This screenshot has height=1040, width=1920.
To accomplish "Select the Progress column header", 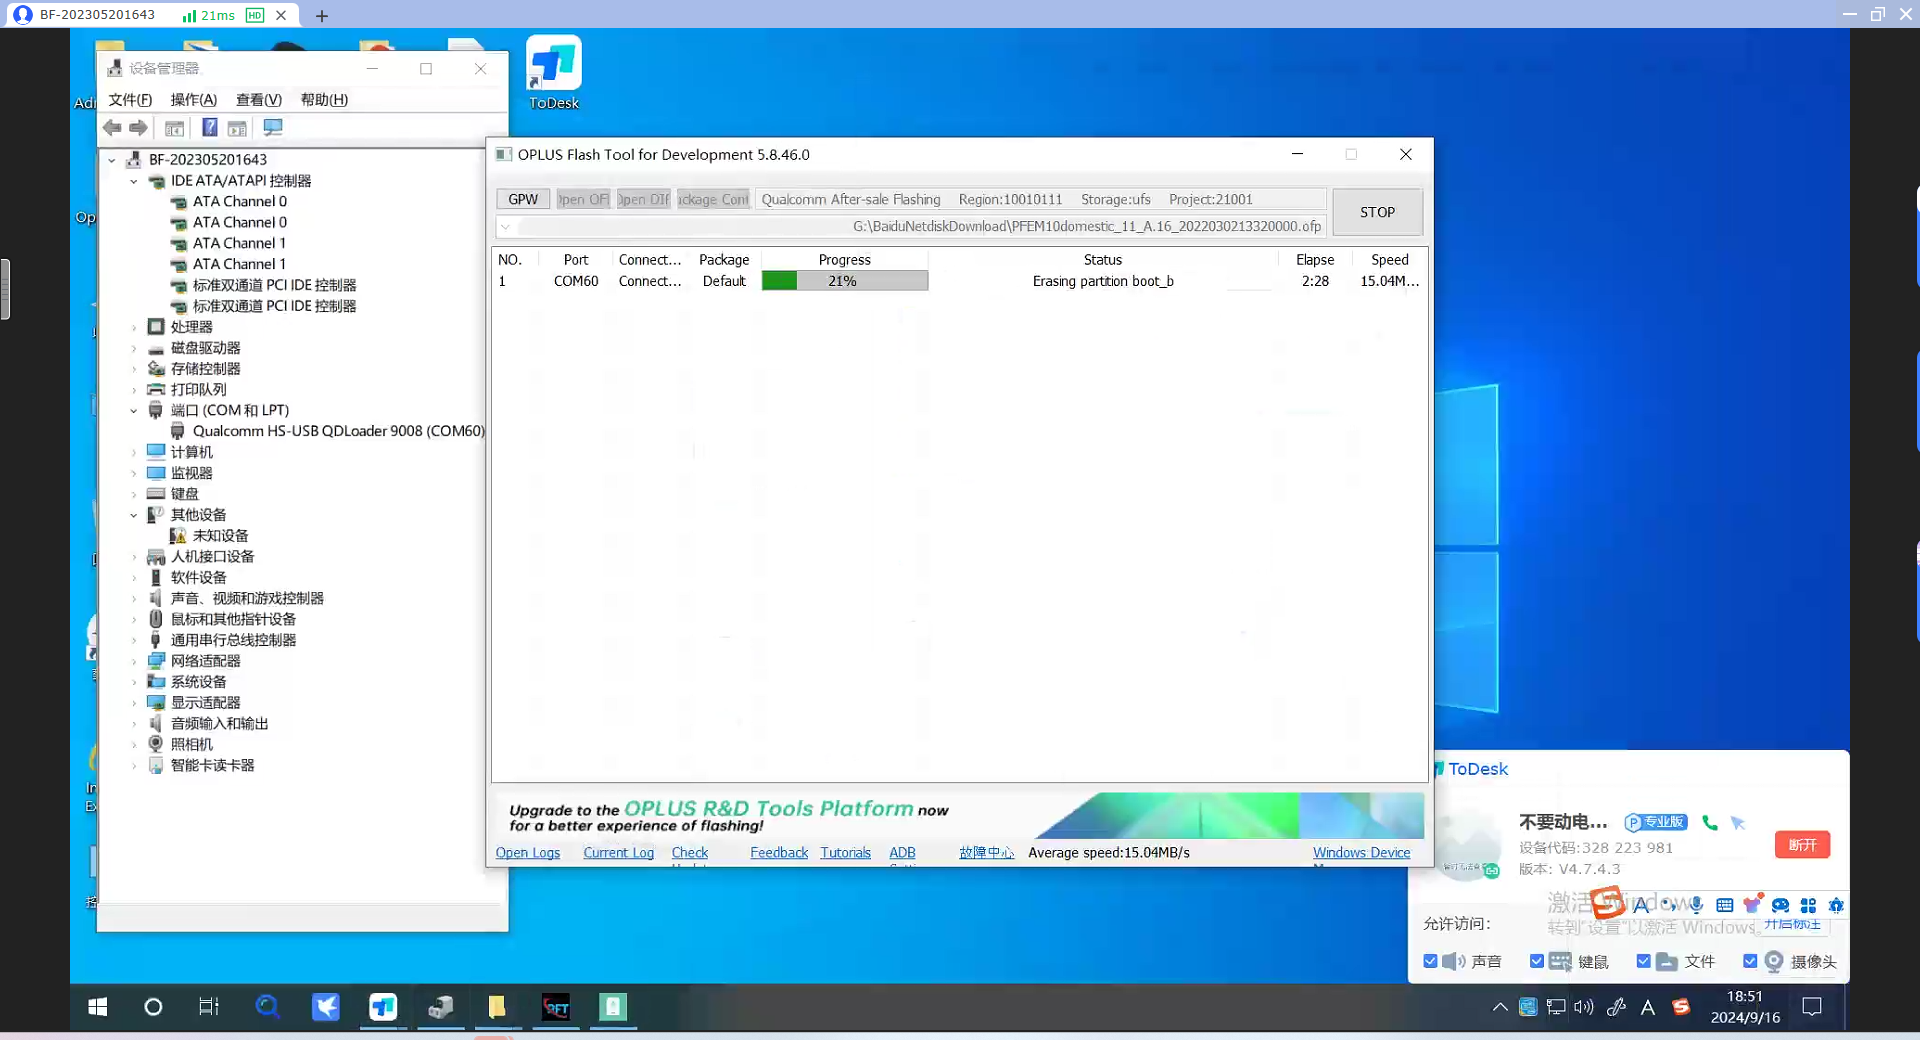I will [x=845, y=260].
